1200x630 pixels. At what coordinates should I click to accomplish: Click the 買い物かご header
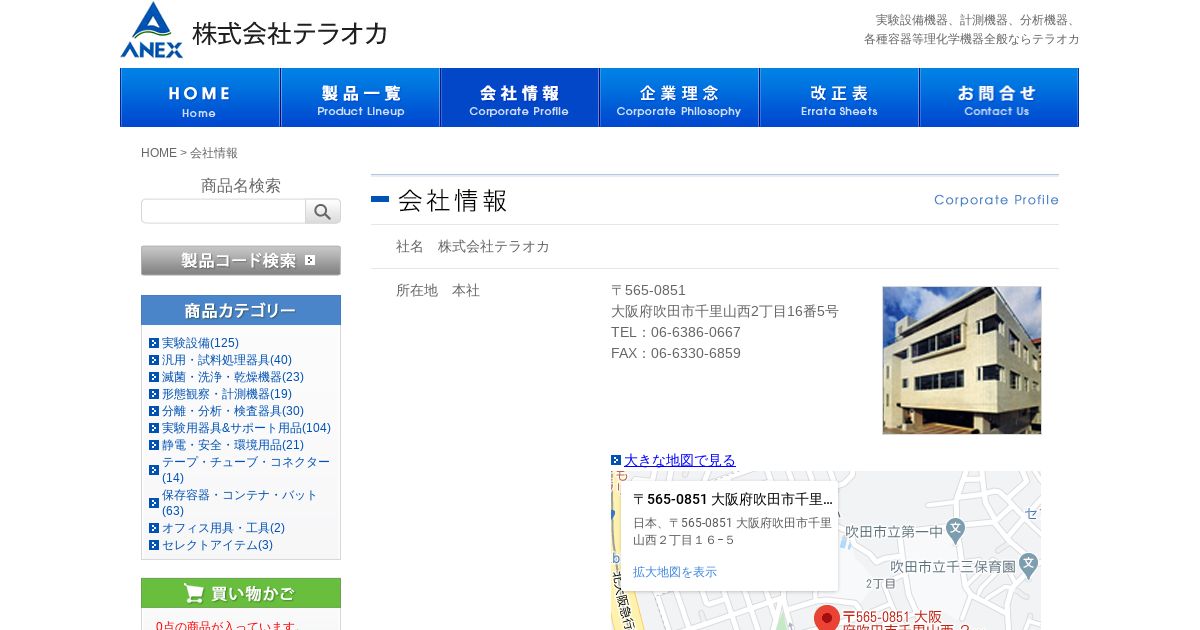point(241,593)
